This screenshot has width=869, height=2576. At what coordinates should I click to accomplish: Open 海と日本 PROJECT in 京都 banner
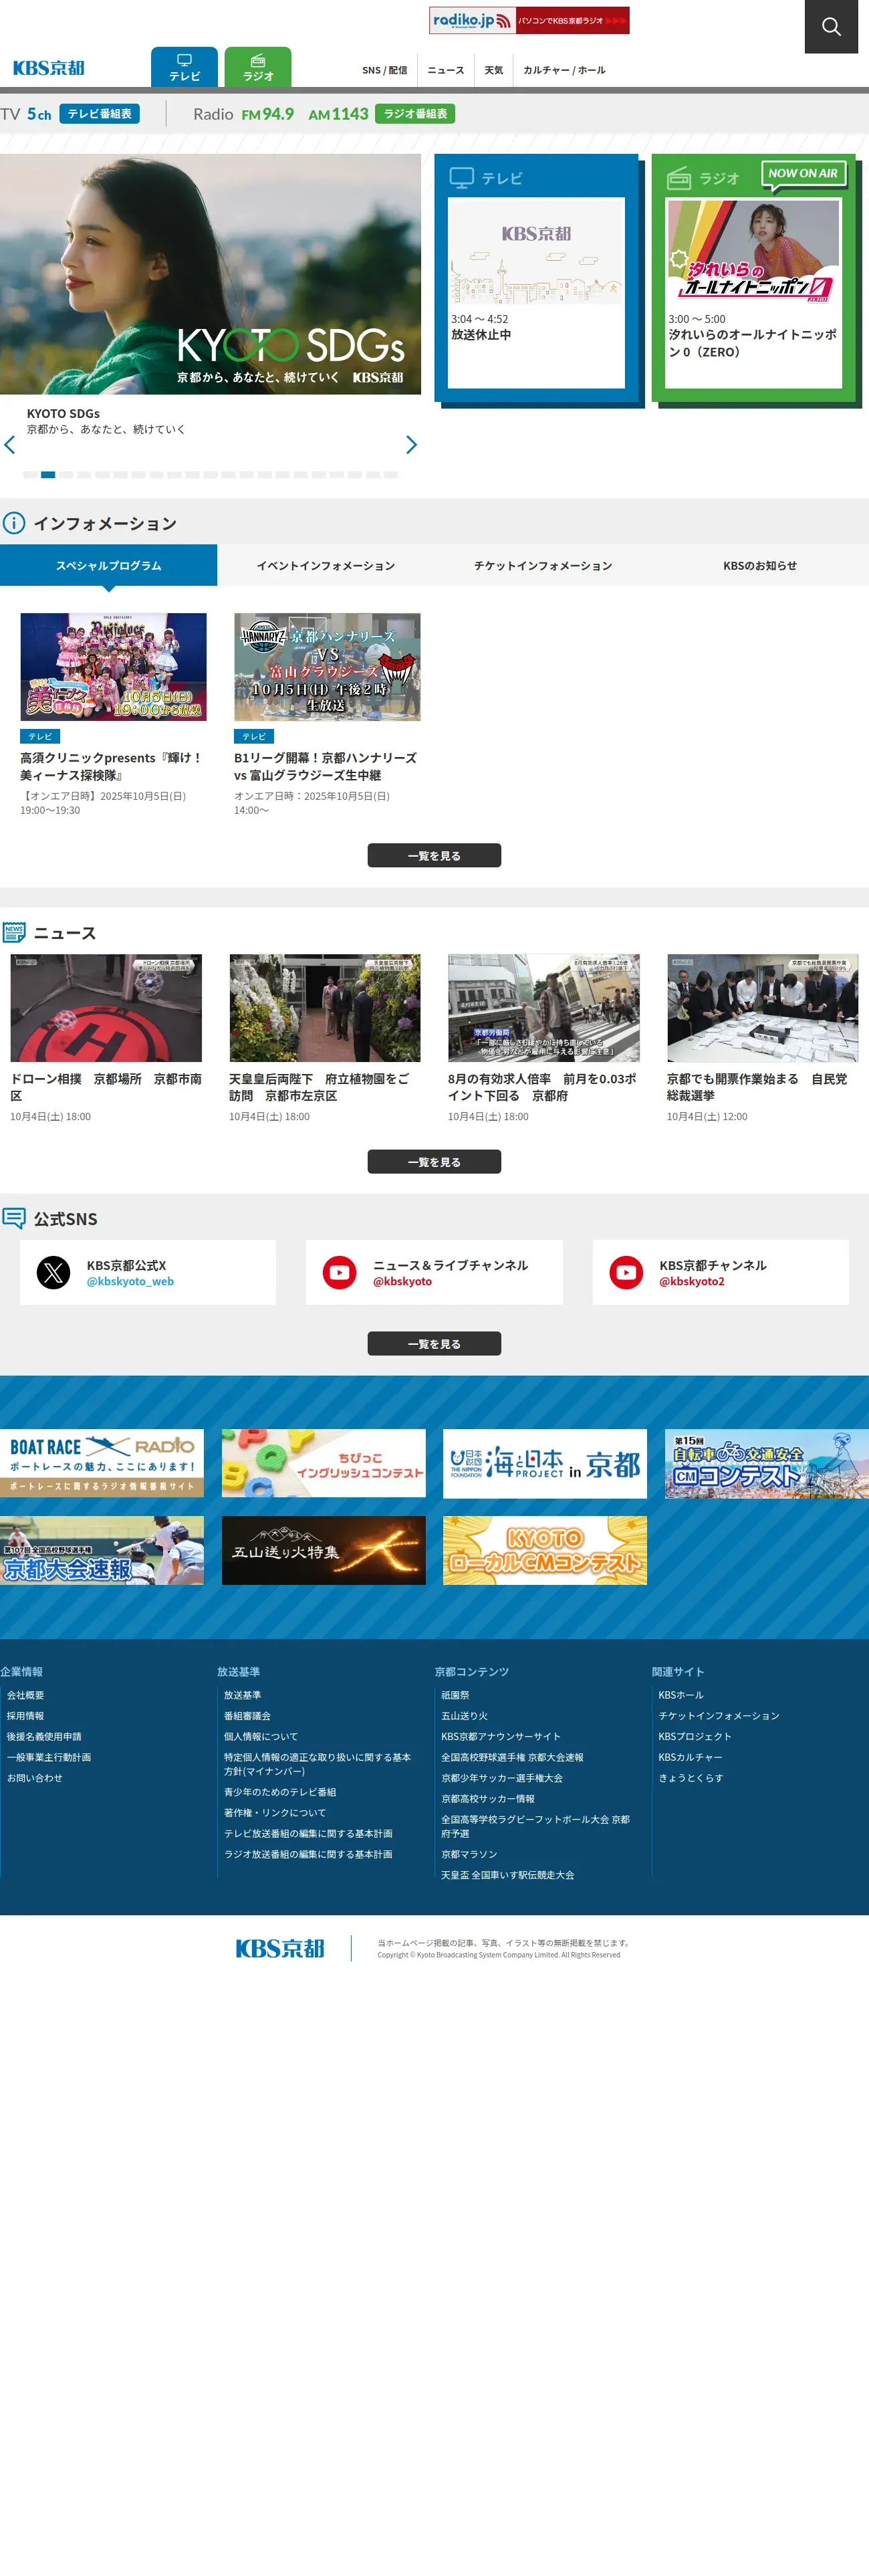tap(545, 1463)
